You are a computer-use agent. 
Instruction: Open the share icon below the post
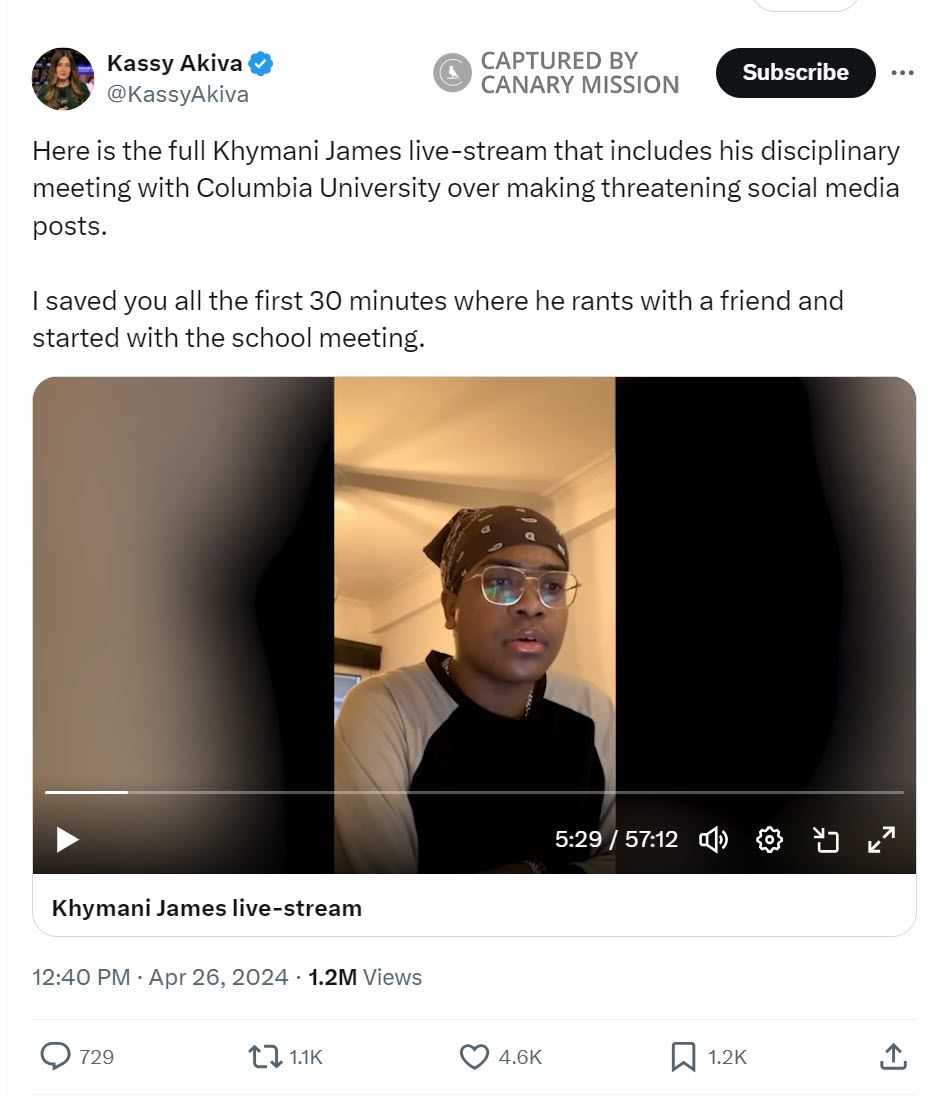pos(892,1056)
